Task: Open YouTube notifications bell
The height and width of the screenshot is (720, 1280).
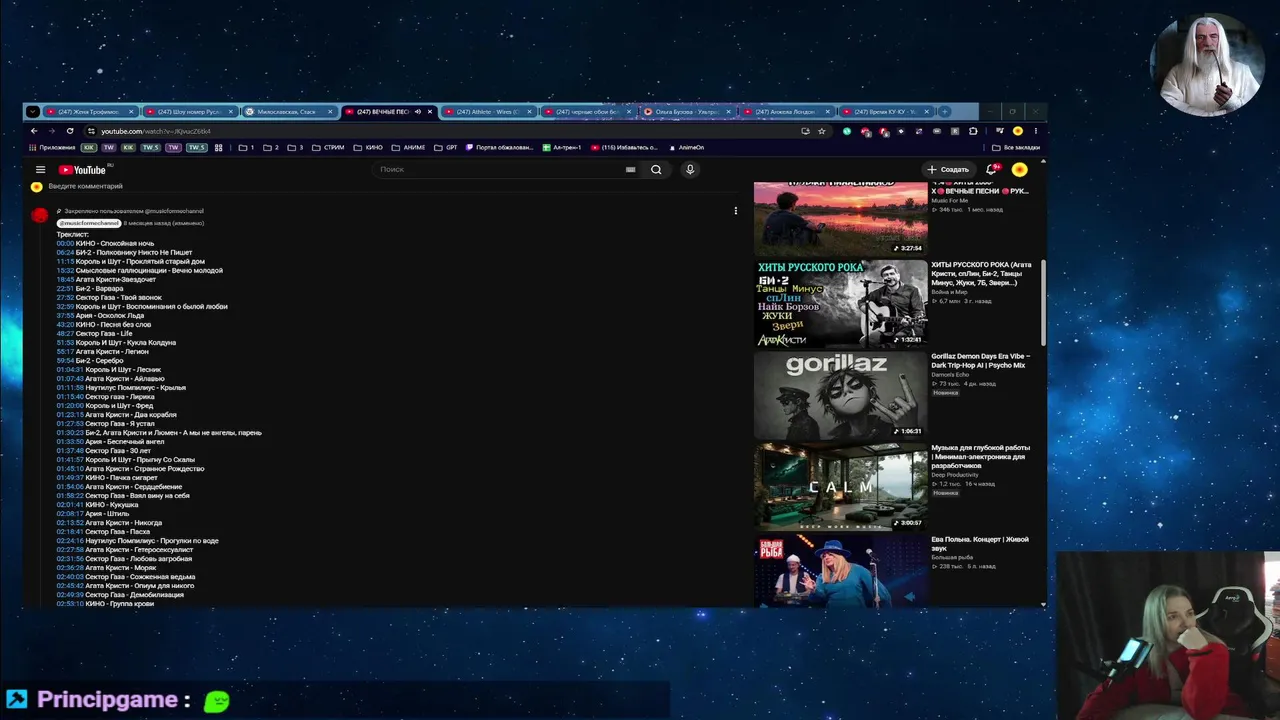Action: pyautogui.click(x=992, y=170)
